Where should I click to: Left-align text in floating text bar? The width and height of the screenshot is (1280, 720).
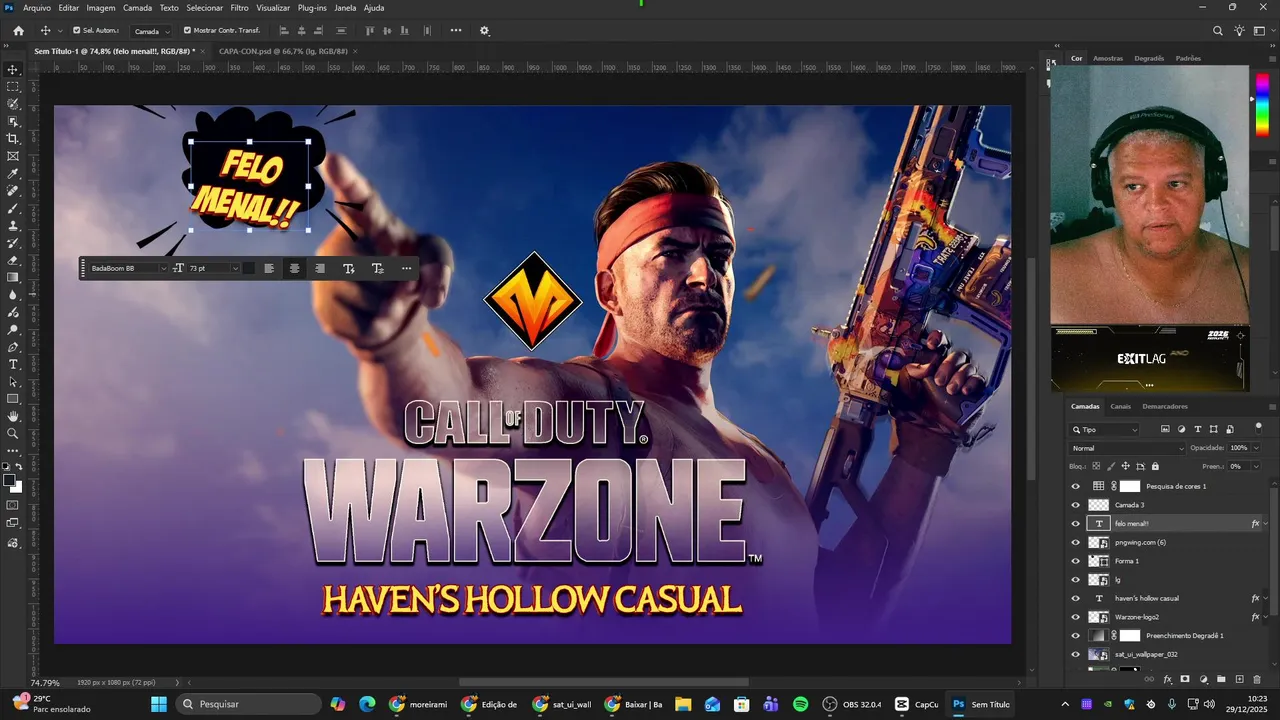[x=269, y=268]
